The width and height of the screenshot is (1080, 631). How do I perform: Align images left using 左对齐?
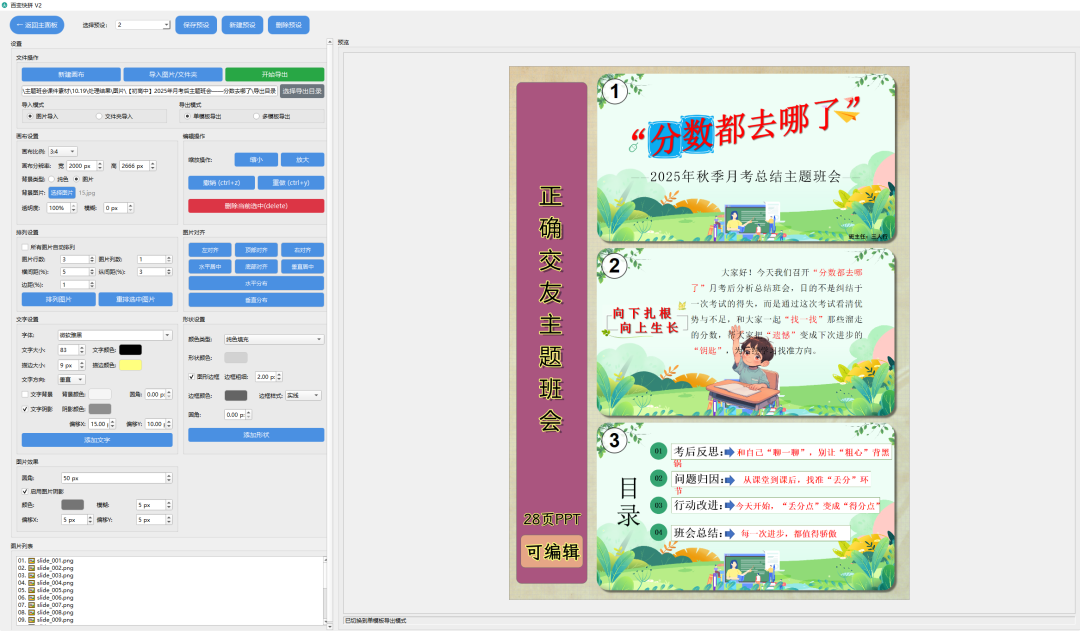point(210,249)
